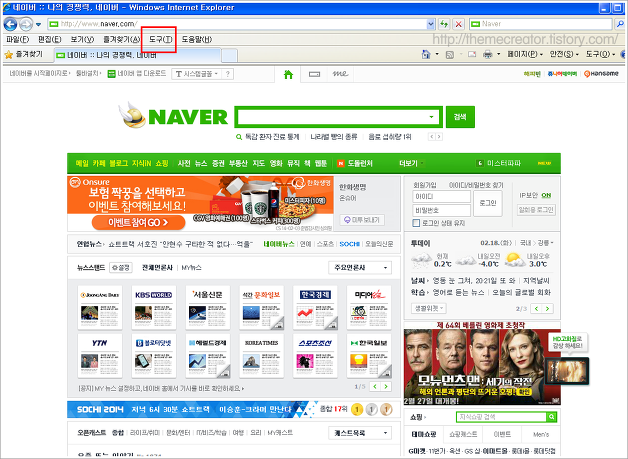Toggle 로그인 상태 유지 checkbox
The image size is (628, 459).
(x=416, y=223)
